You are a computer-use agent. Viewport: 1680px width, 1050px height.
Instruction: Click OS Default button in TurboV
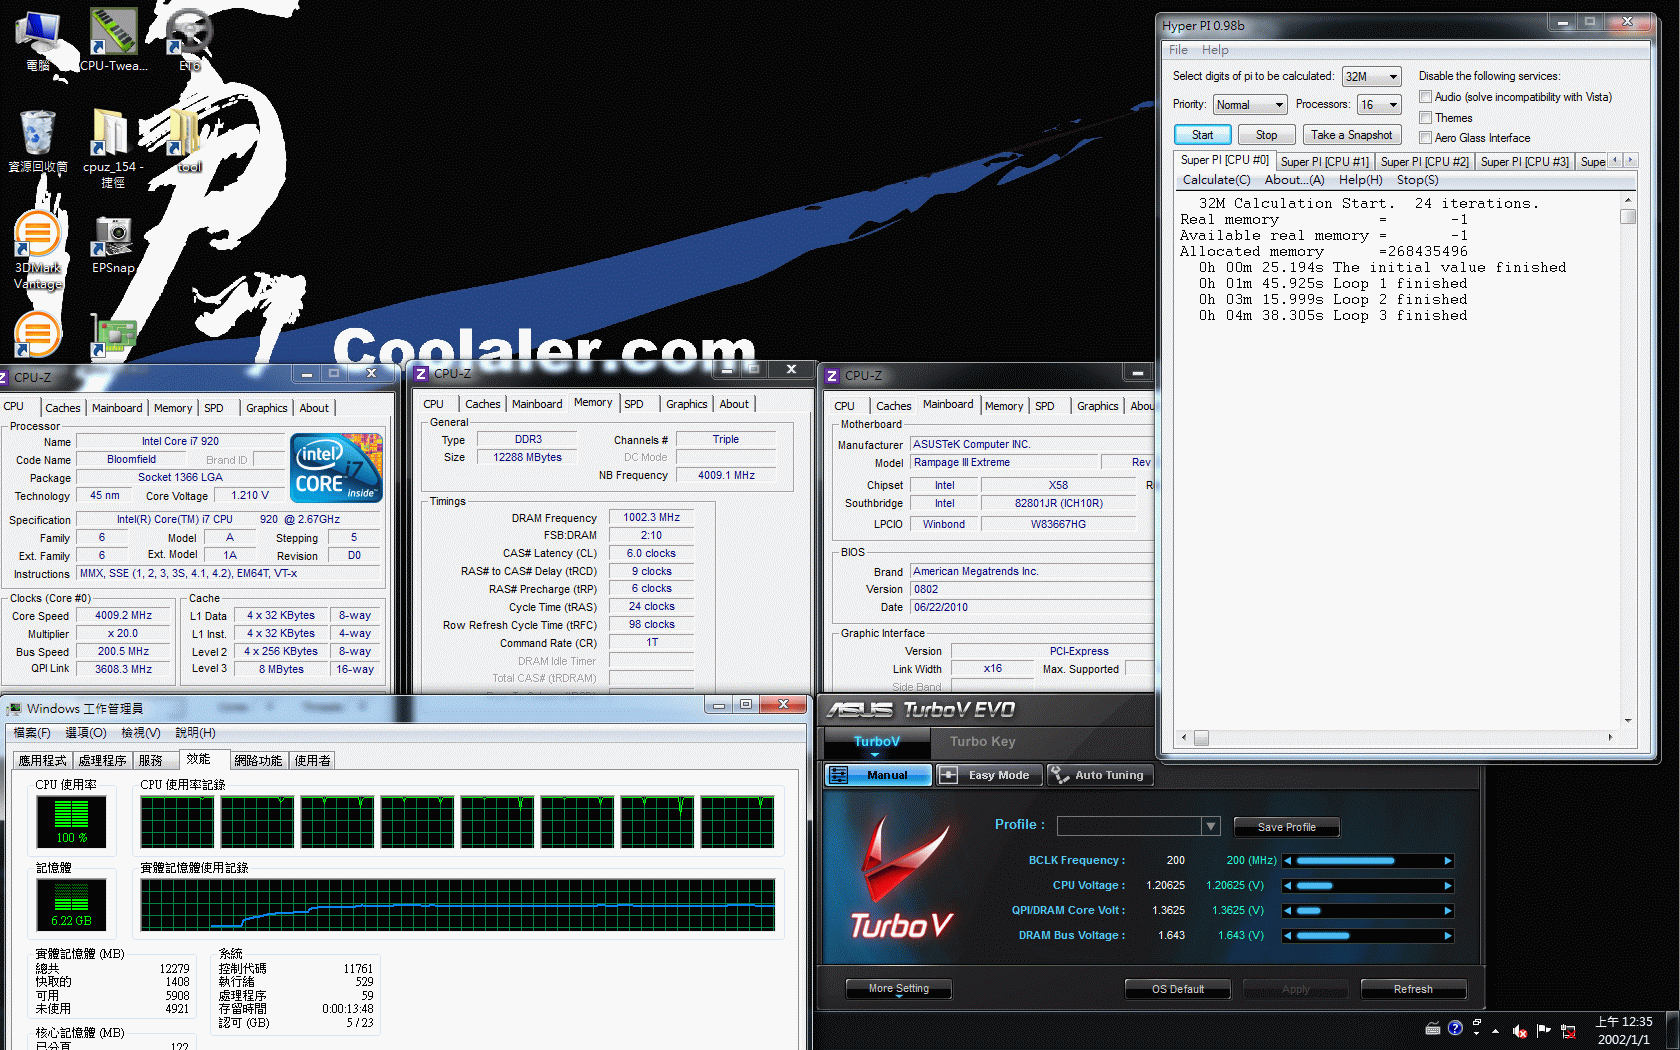1177,989
